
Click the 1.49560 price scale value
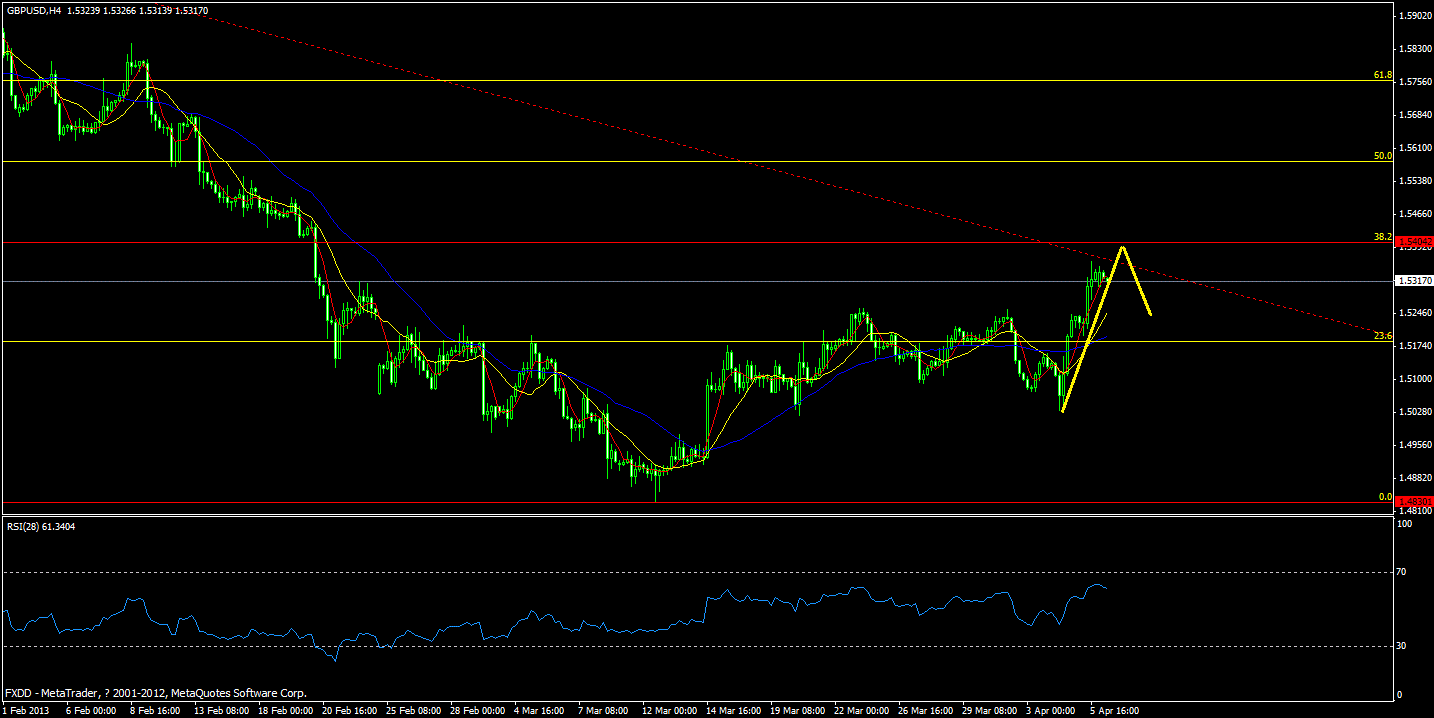pos(1416,445)
